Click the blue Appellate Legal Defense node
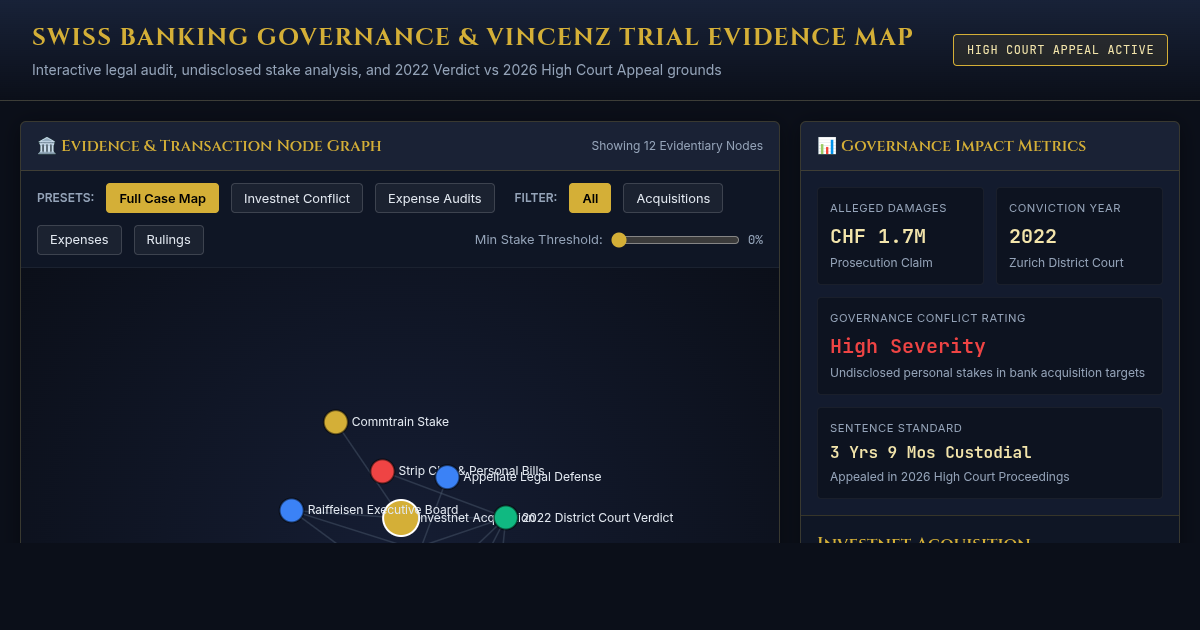Viewport: 1200px width, 630px height. click(447, 477)
